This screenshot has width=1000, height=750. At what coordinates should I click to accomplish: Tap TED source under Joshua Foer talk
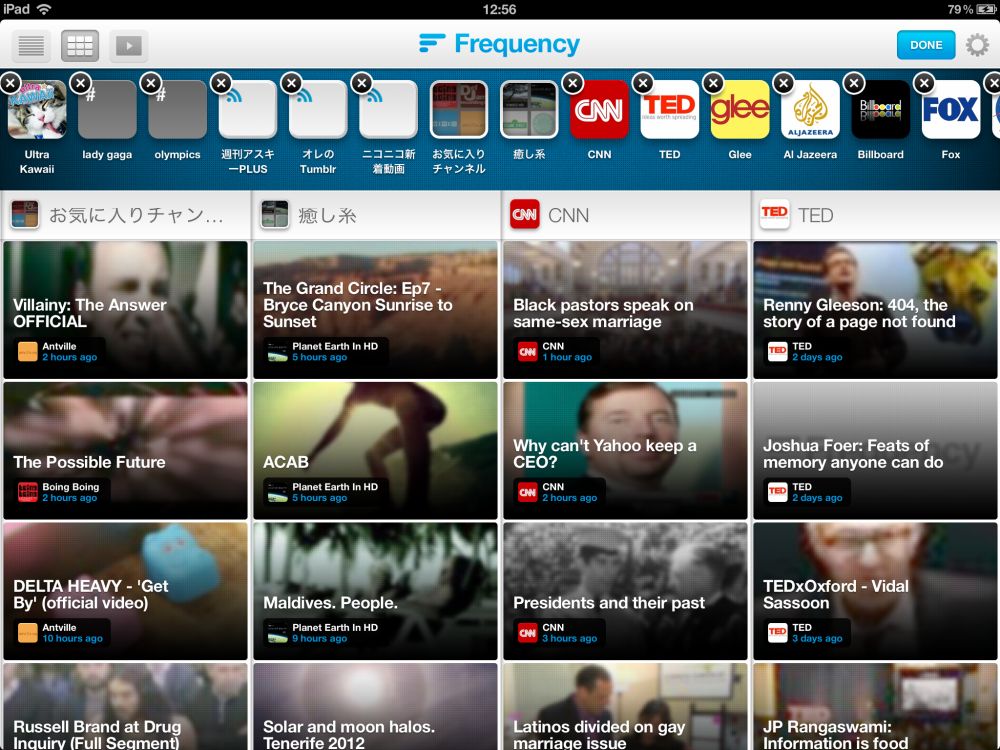[x=807, y=492]
